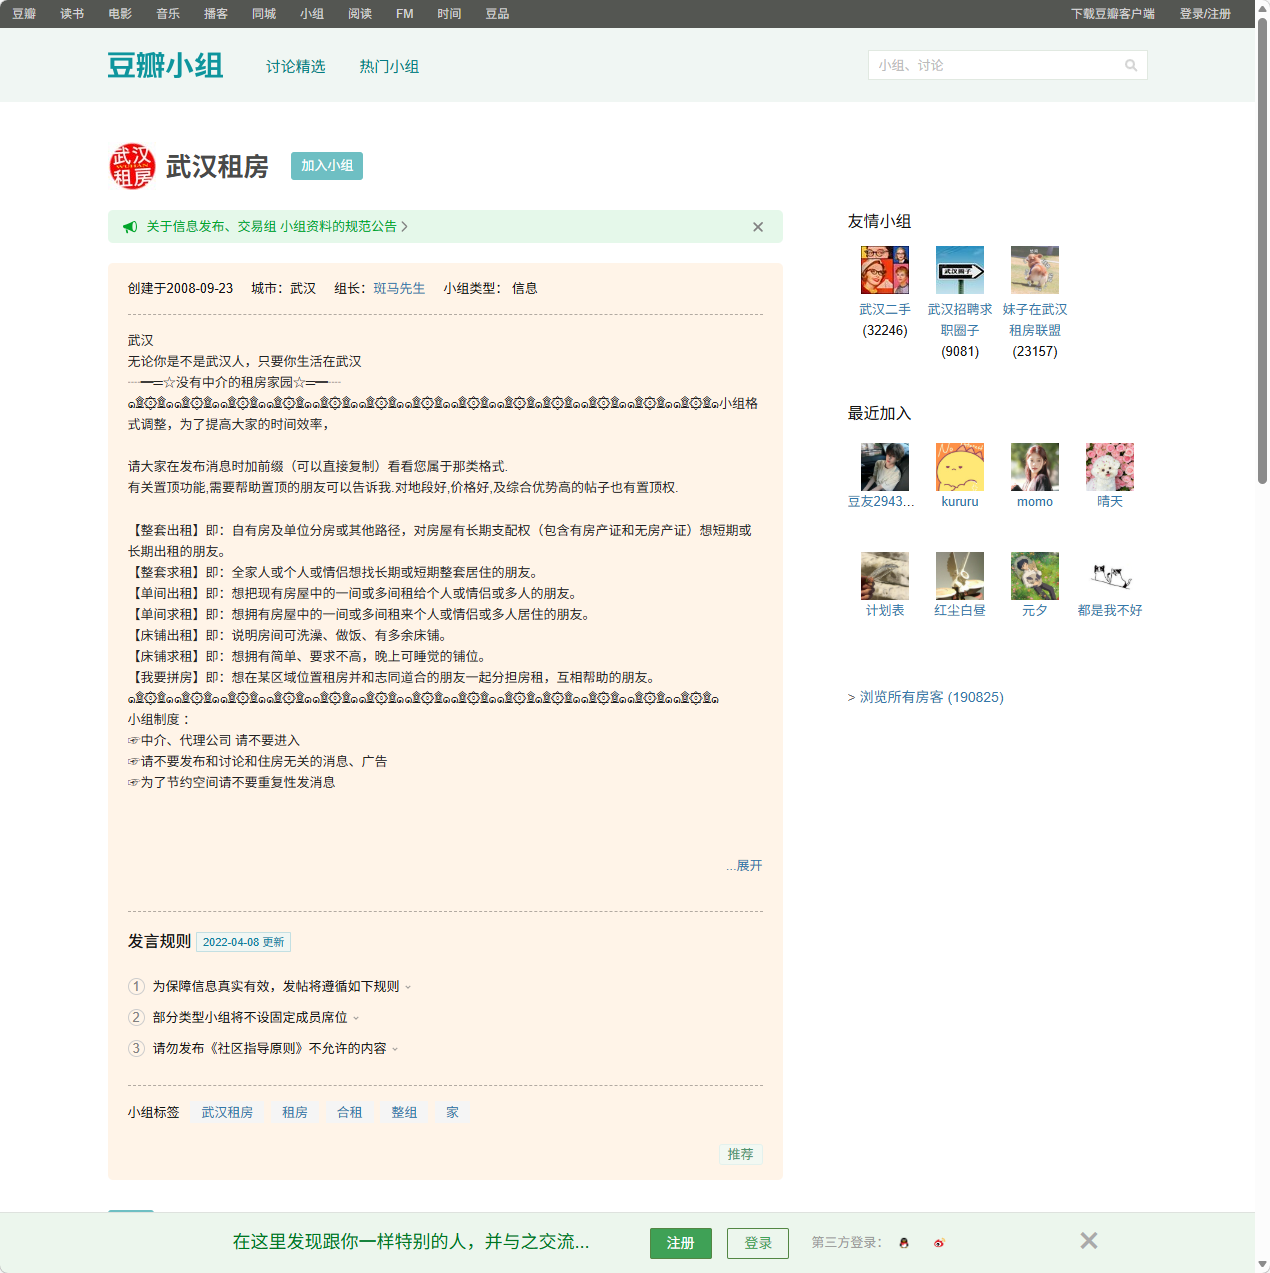Log in with the Weibo icon

click(938, 1243)
